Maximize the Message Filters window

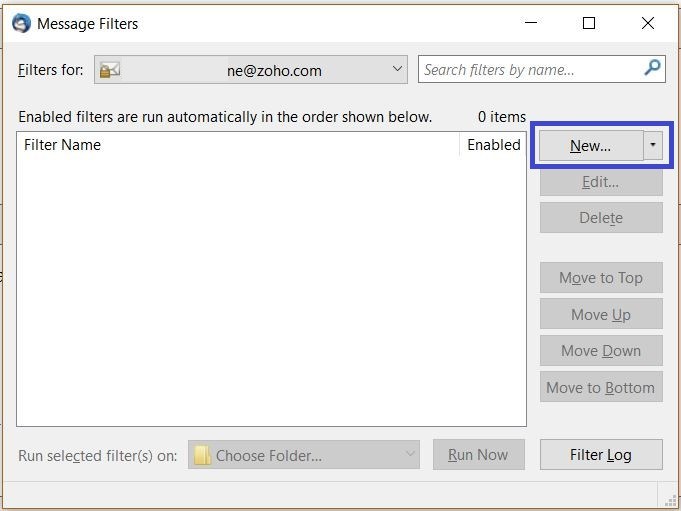click(588, 23)
